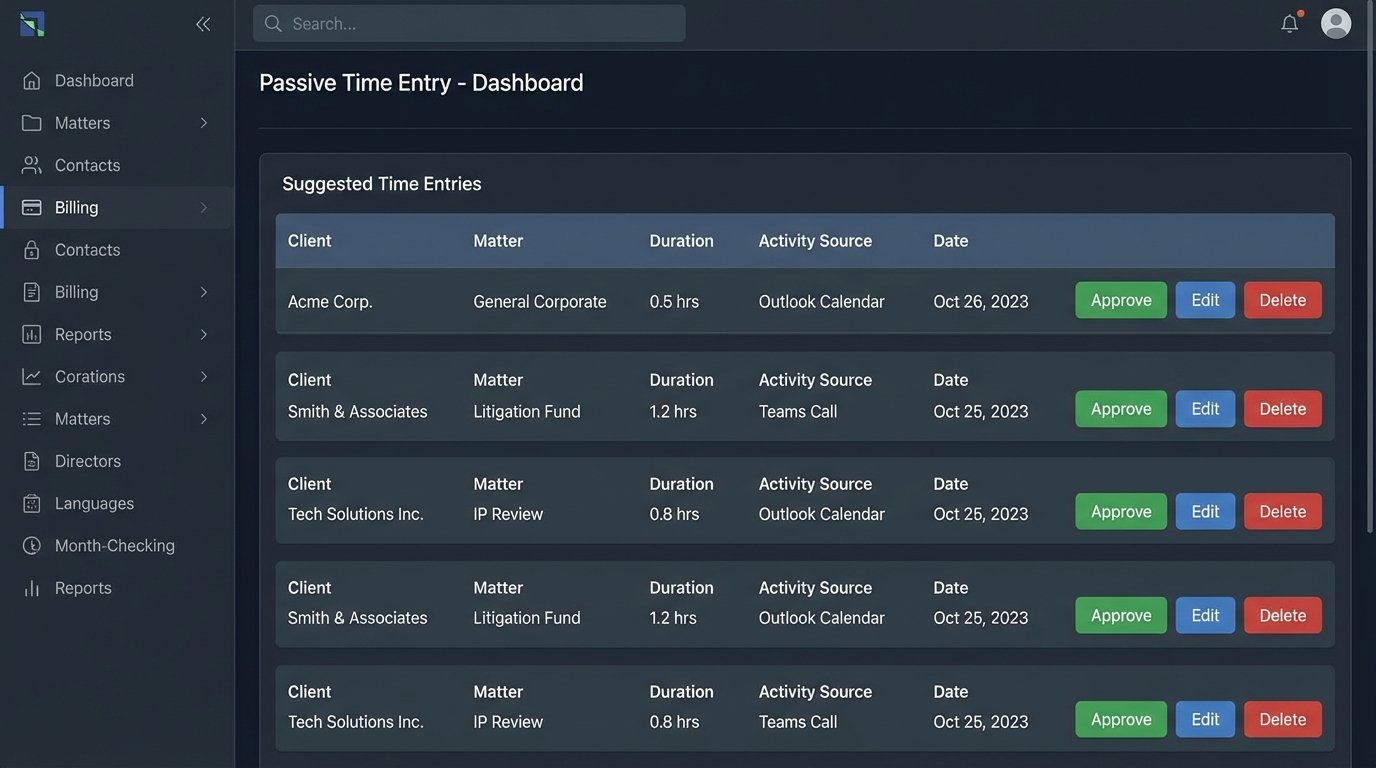Click the padlock icon beside Contacts

tap(32, 249)
